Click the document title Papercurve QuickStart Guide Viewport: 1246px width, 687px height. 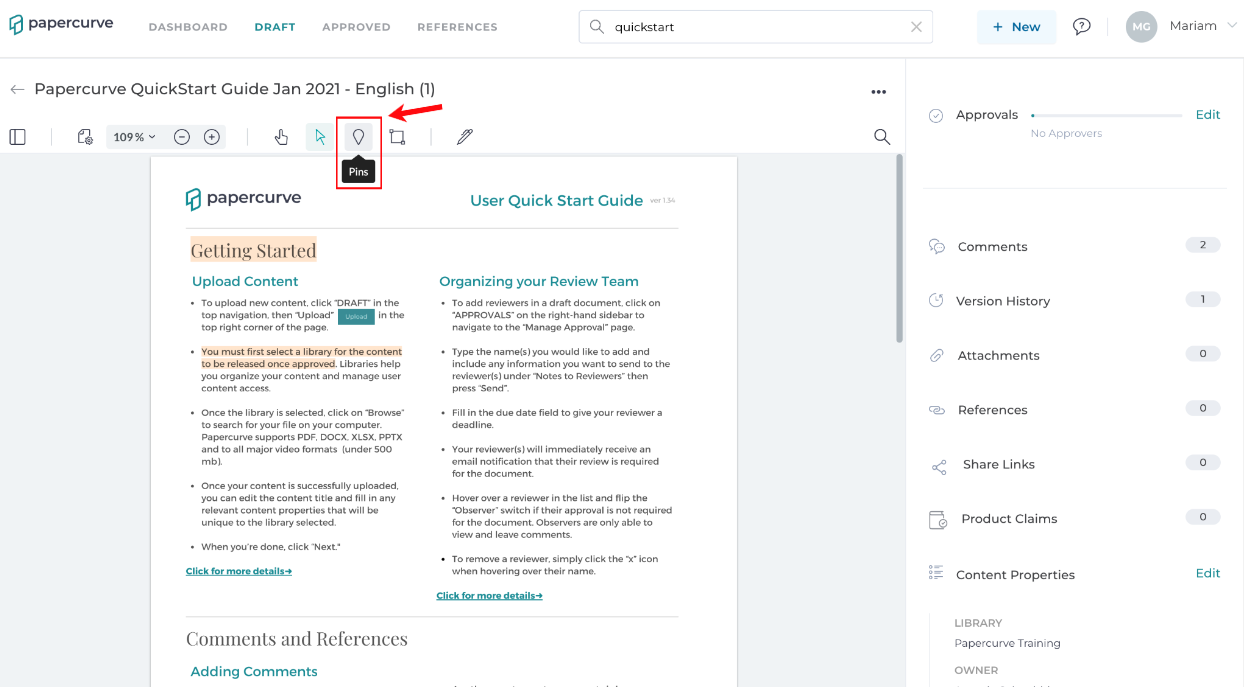(x=235, y=89)
